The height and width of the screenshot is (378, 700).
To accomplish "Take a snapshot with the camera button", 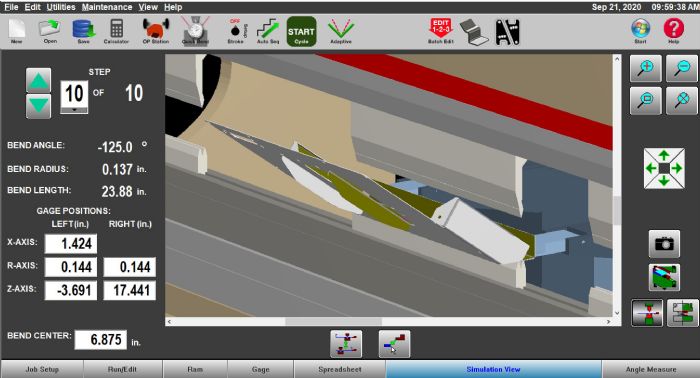I will tap(664, 244).
